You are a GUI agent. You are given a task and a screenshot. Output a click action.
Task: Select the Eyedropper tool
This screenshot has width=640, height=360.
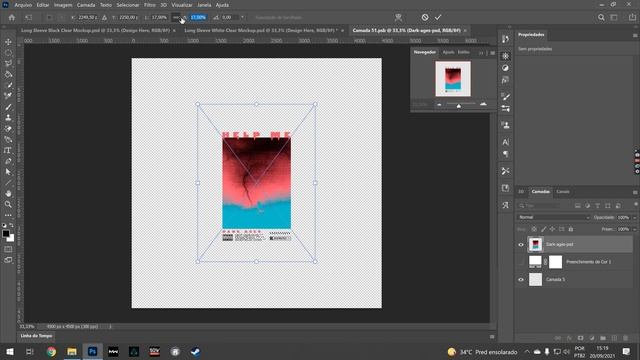click(x=8, y=85)
